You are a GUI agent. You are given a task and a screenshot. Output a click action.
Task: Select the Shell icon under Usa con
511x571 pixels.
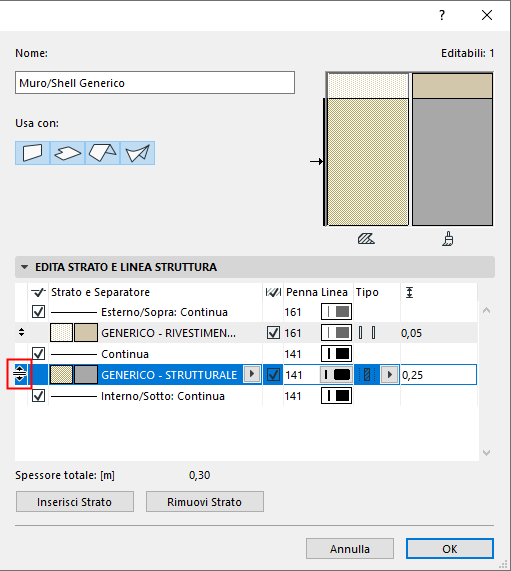pos(137,153)
